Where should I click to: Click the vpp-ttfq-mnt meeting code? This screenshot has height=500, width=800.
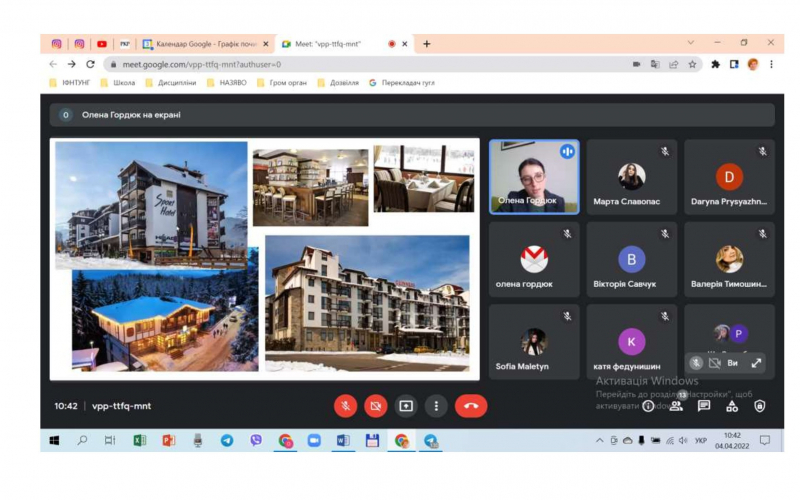[x=121, y=406]
